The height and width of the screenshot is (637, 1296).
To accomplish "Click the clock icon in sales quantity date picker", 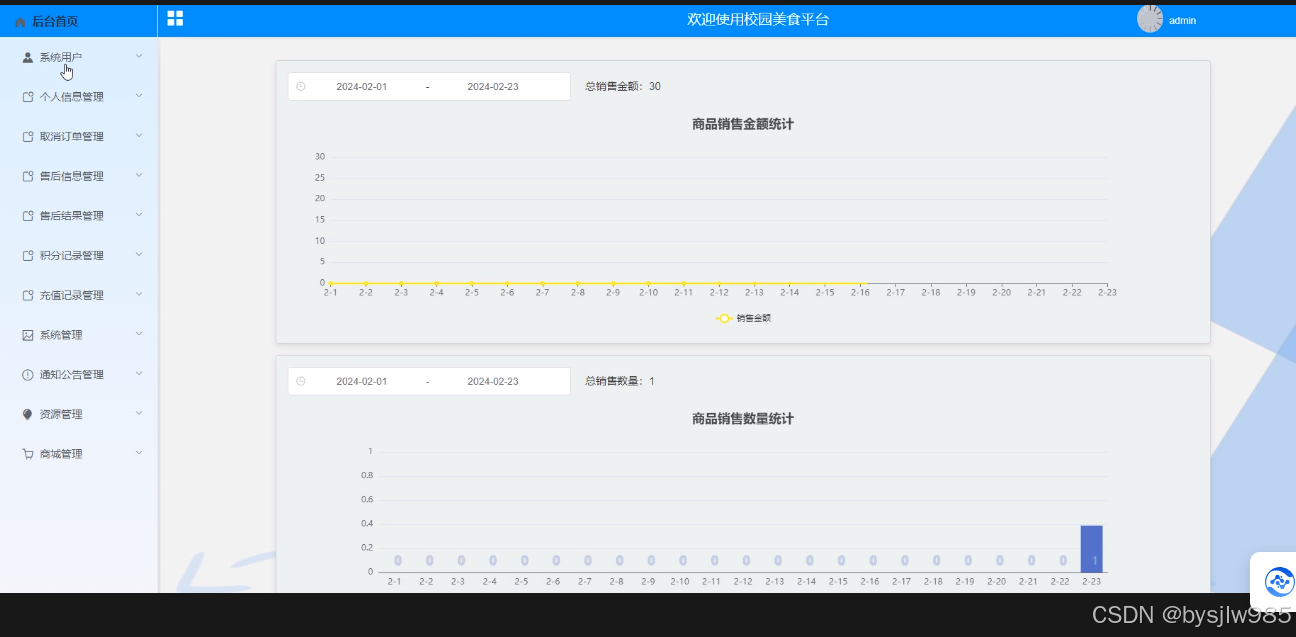I will pyautogui.click(x=301, y=381).
